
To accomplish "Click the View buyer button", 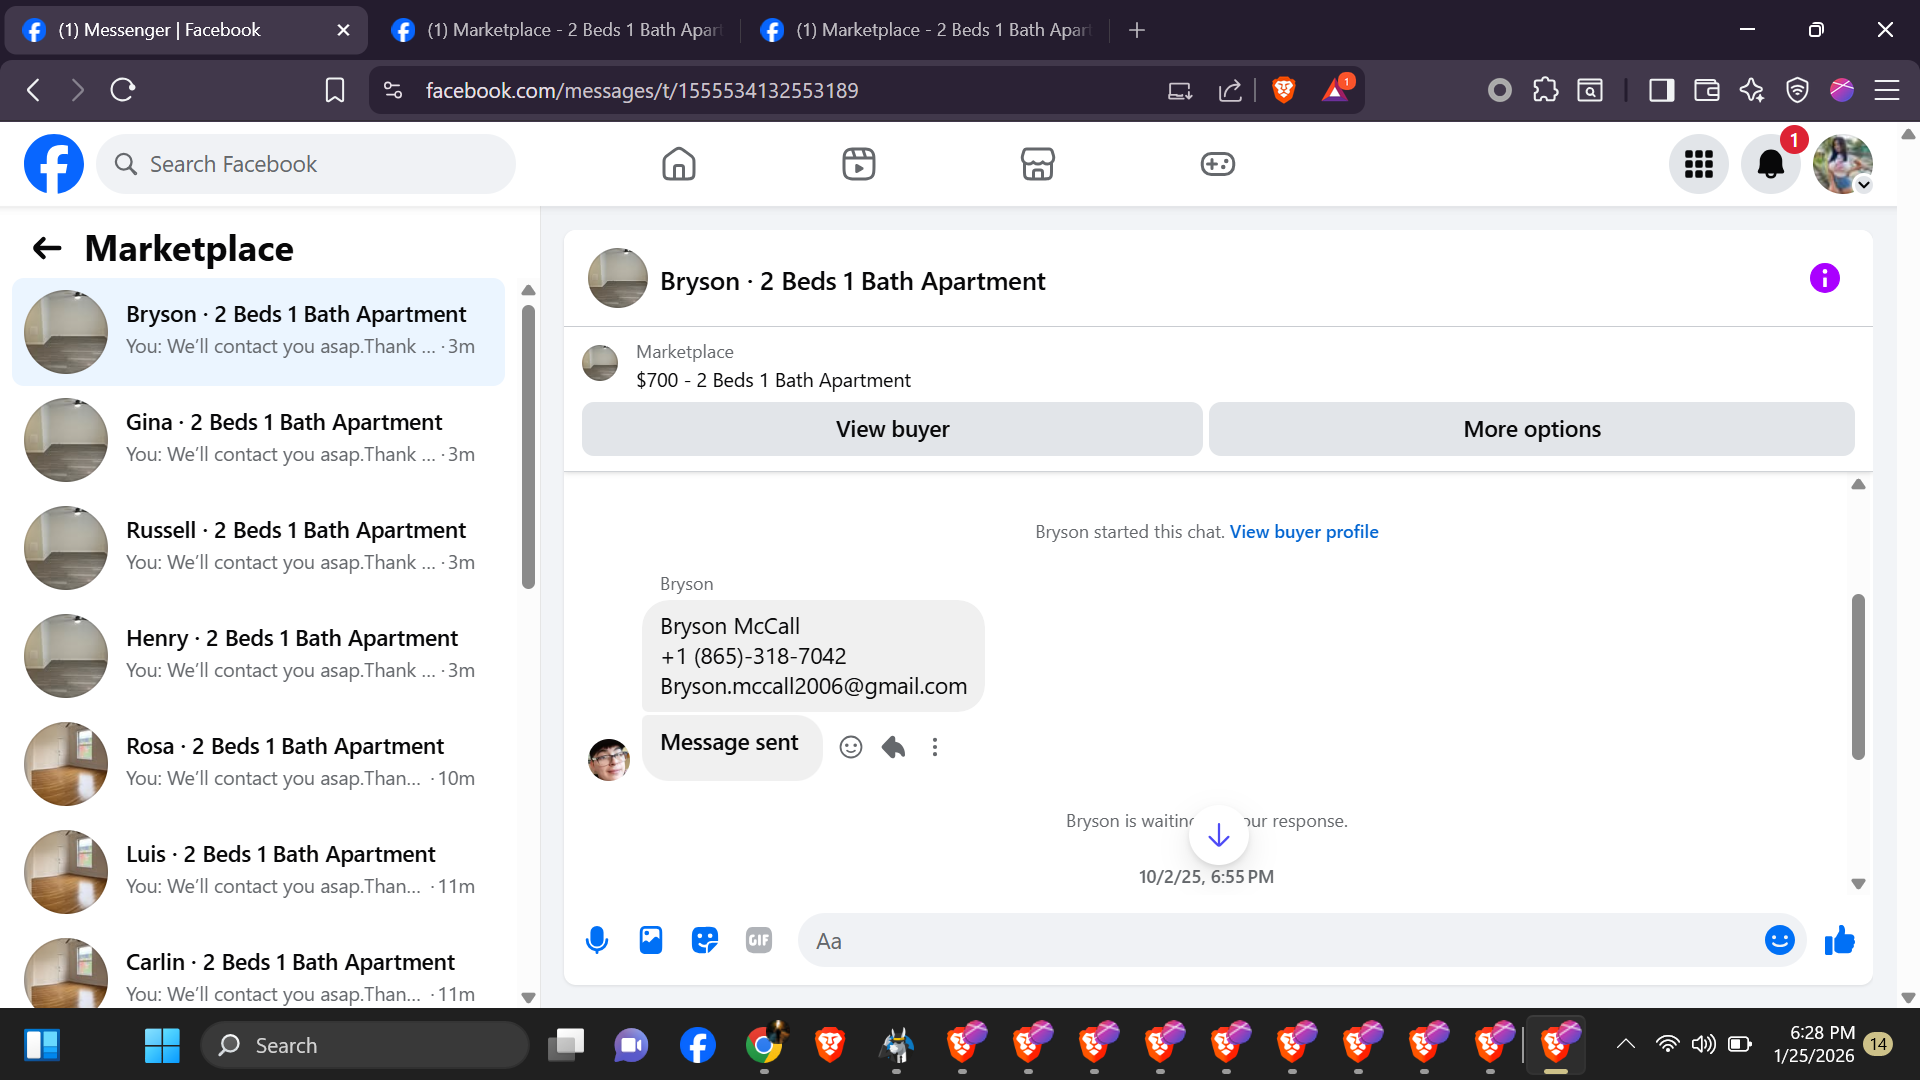I will [x=892, y=429].
